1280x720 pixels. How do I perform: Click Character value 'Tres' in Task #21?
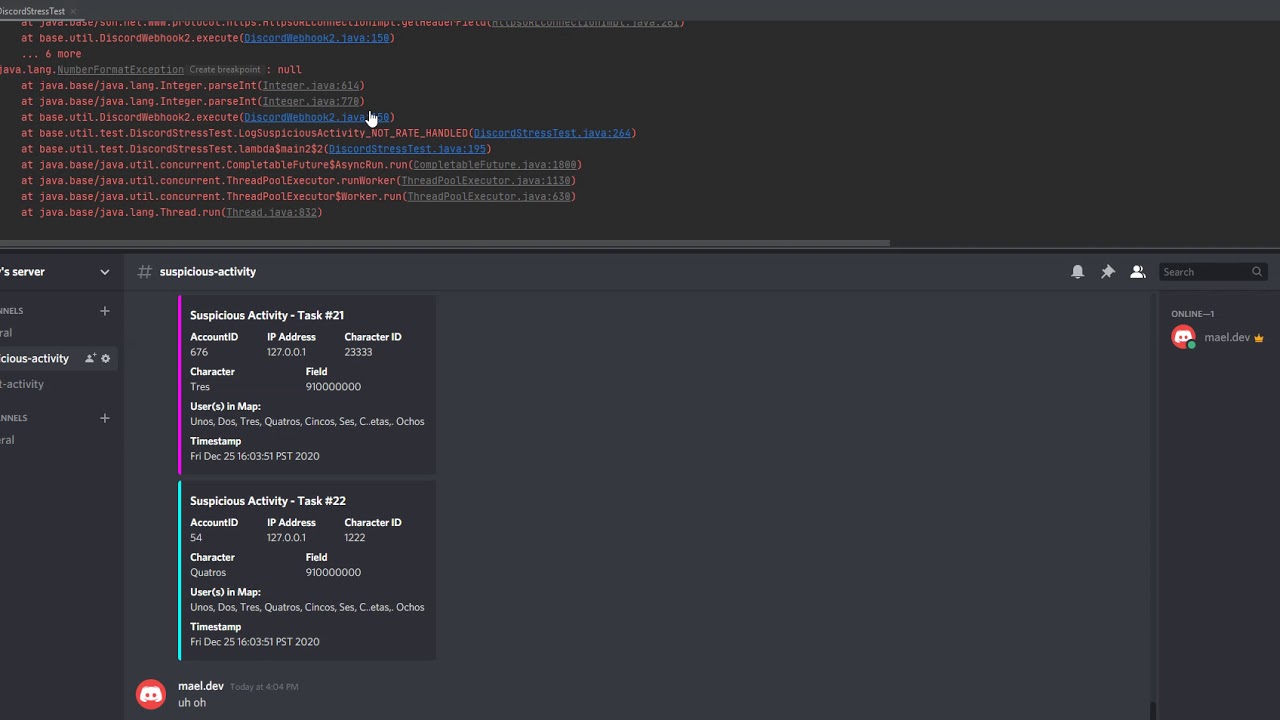[x=200, y=387]
